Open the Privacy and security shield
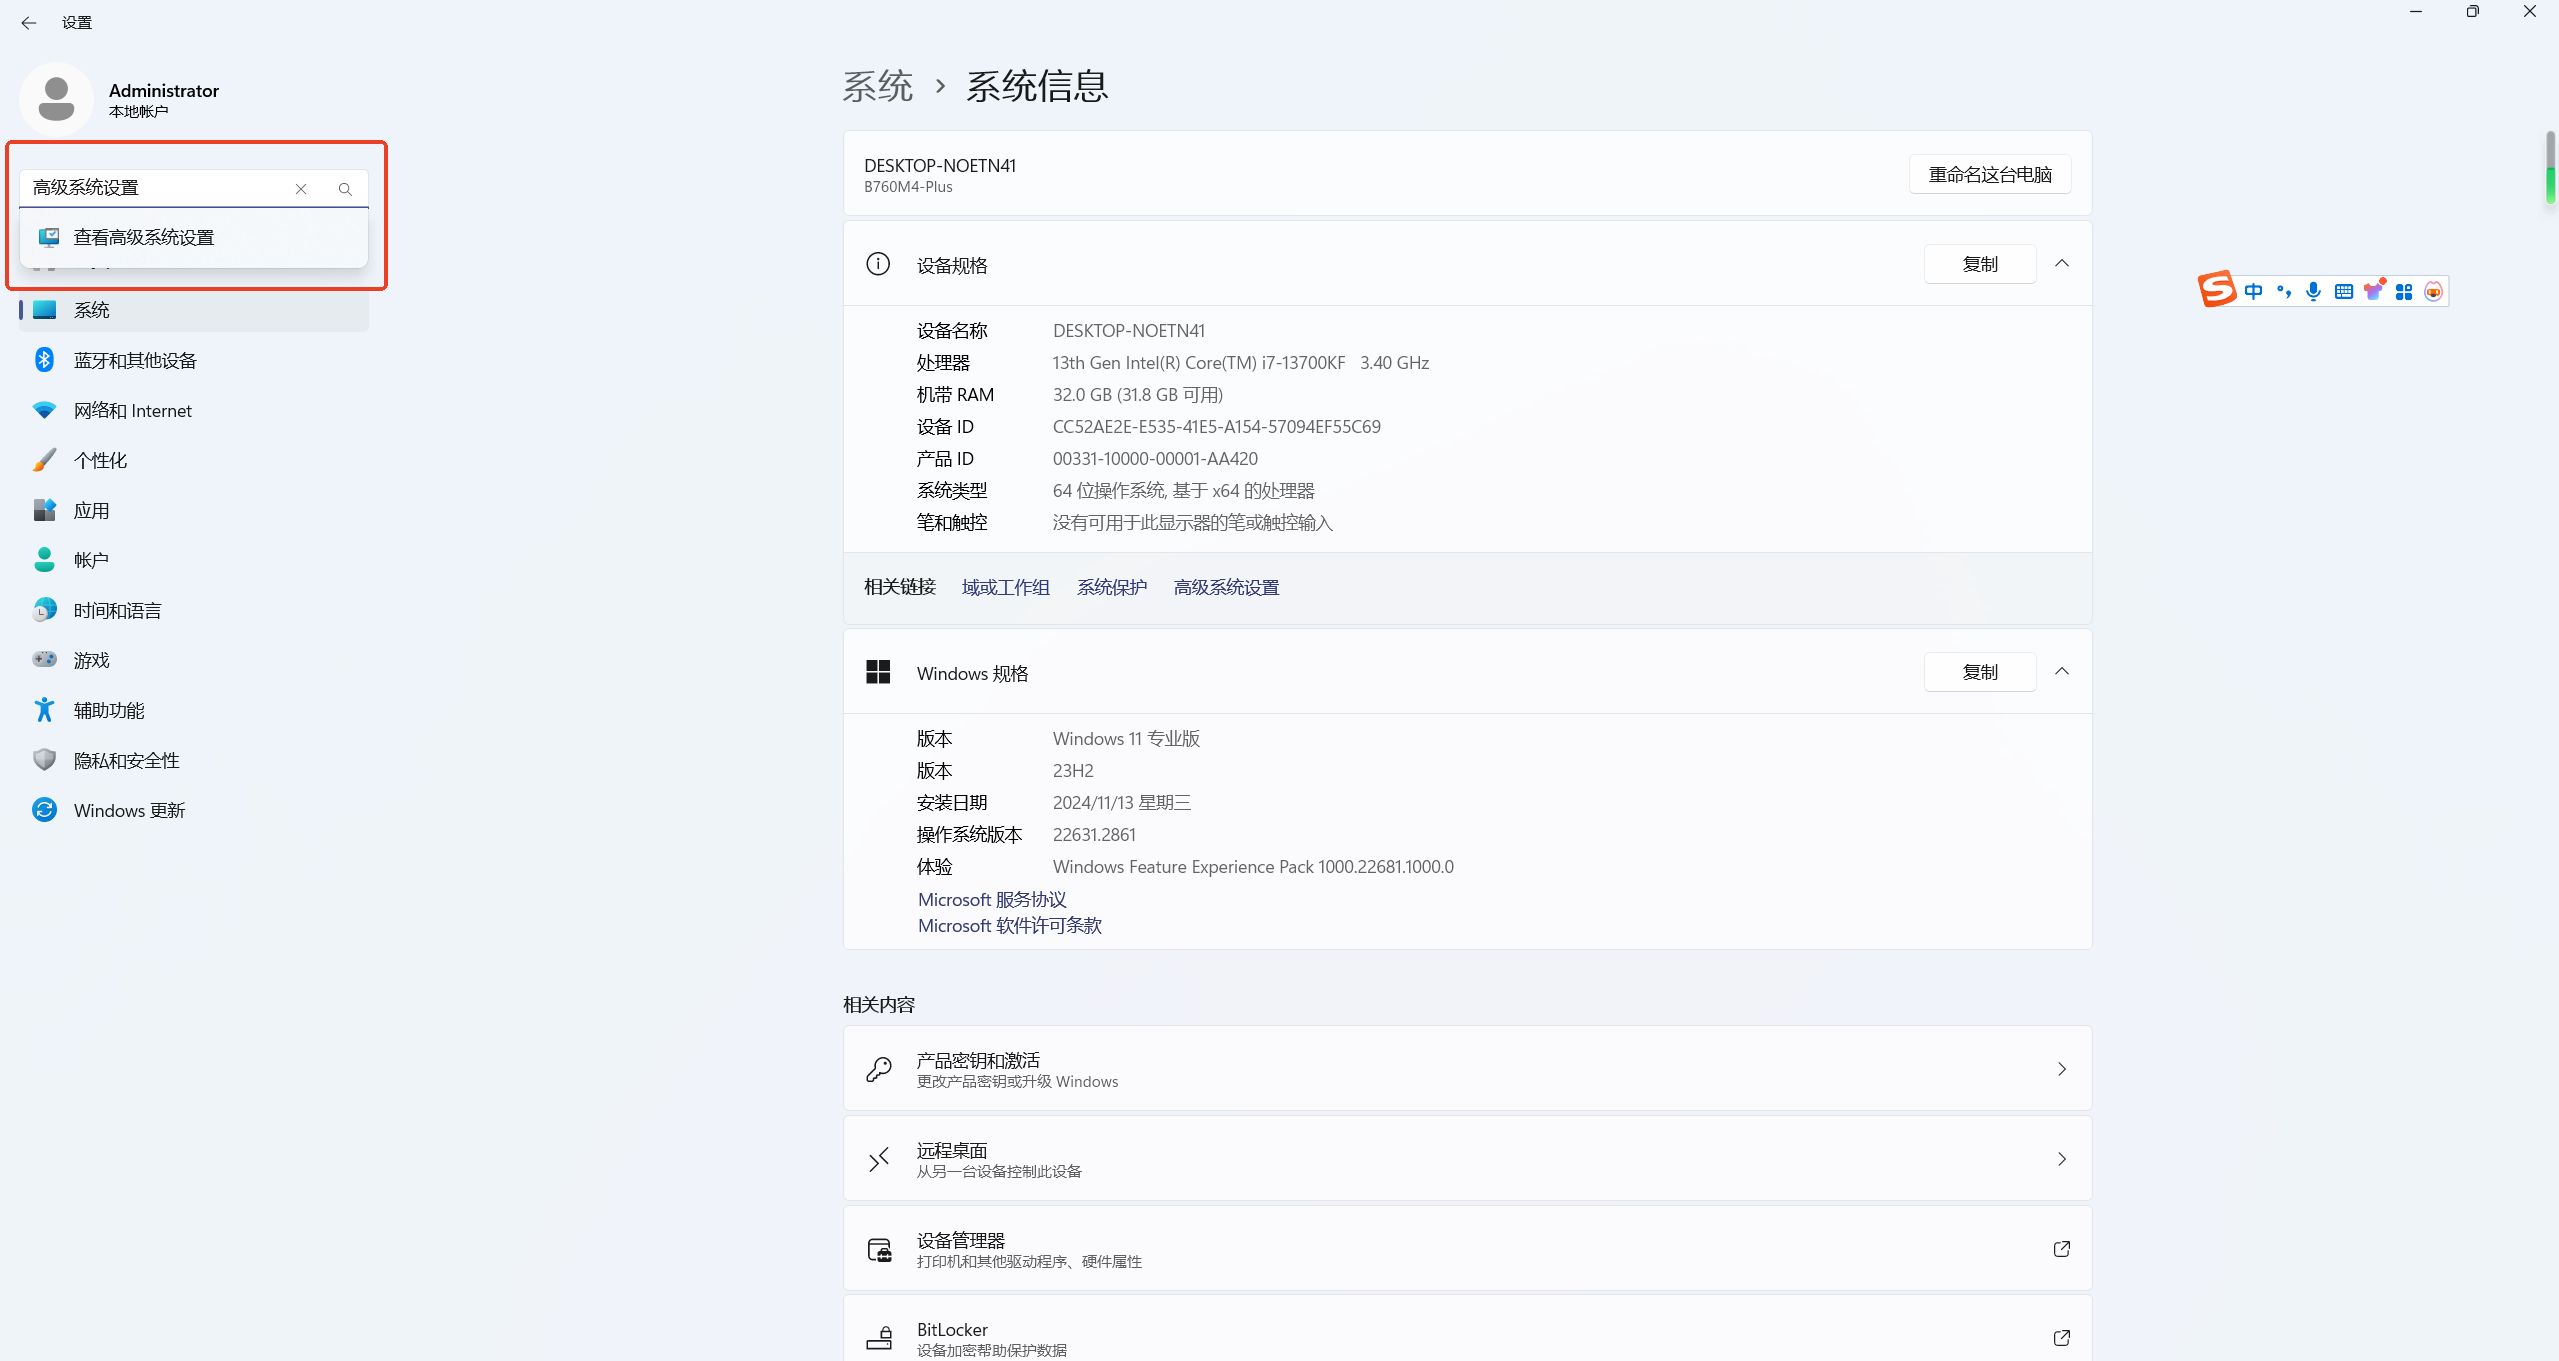This screenshot has height=1361, width=2559. pos(44,760)
